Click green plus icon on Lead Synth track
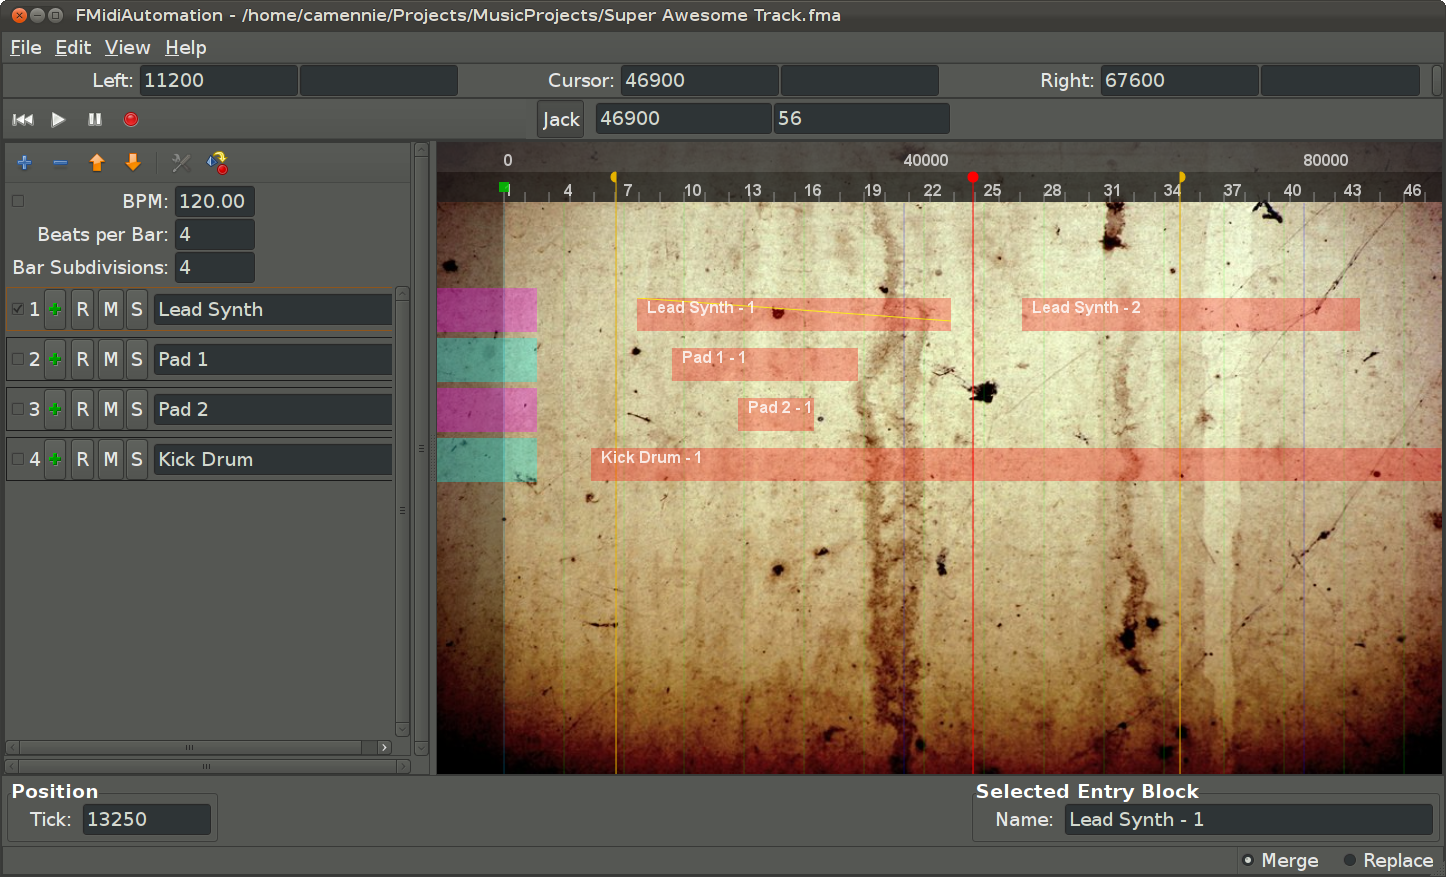 pos(56,310)
